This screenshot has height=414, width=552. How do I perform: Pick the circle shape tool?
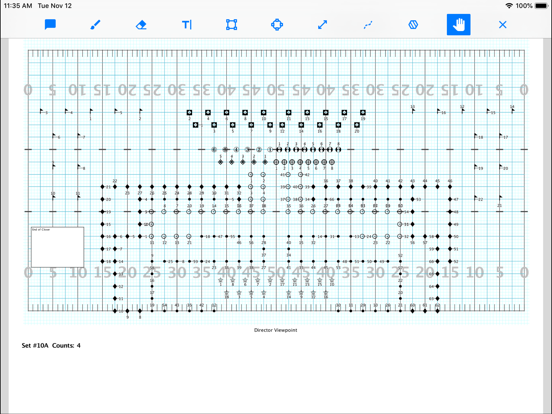(x=277, y=25)
